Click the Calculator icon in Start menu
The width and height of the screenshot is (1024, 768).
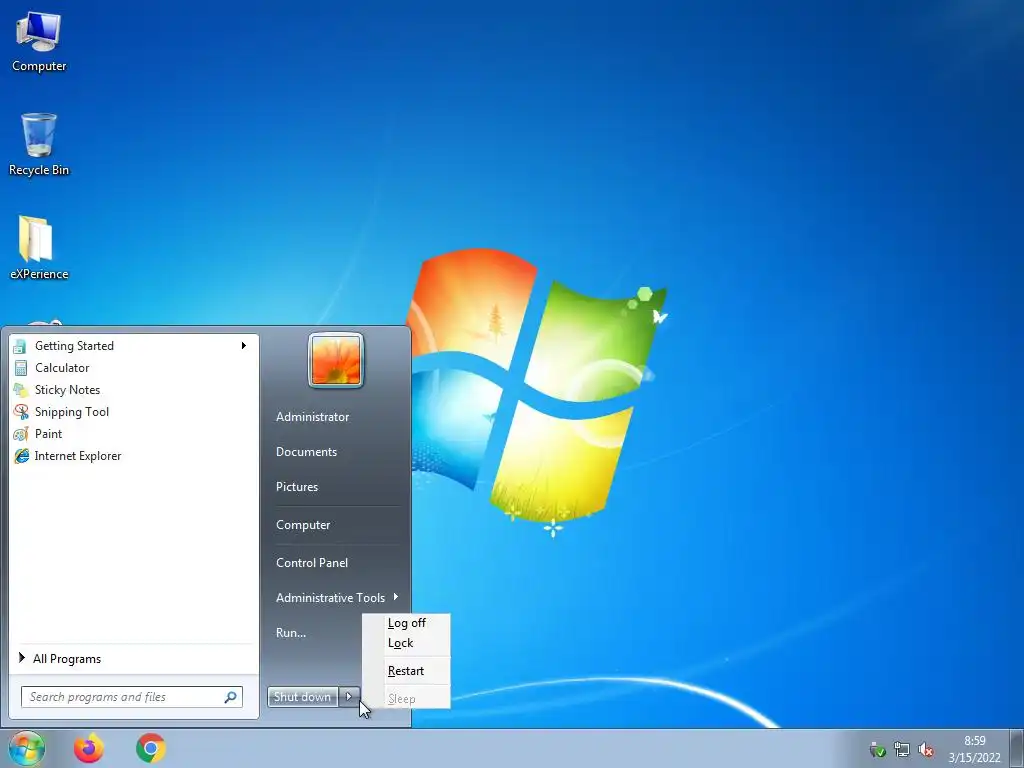[21, 368]
